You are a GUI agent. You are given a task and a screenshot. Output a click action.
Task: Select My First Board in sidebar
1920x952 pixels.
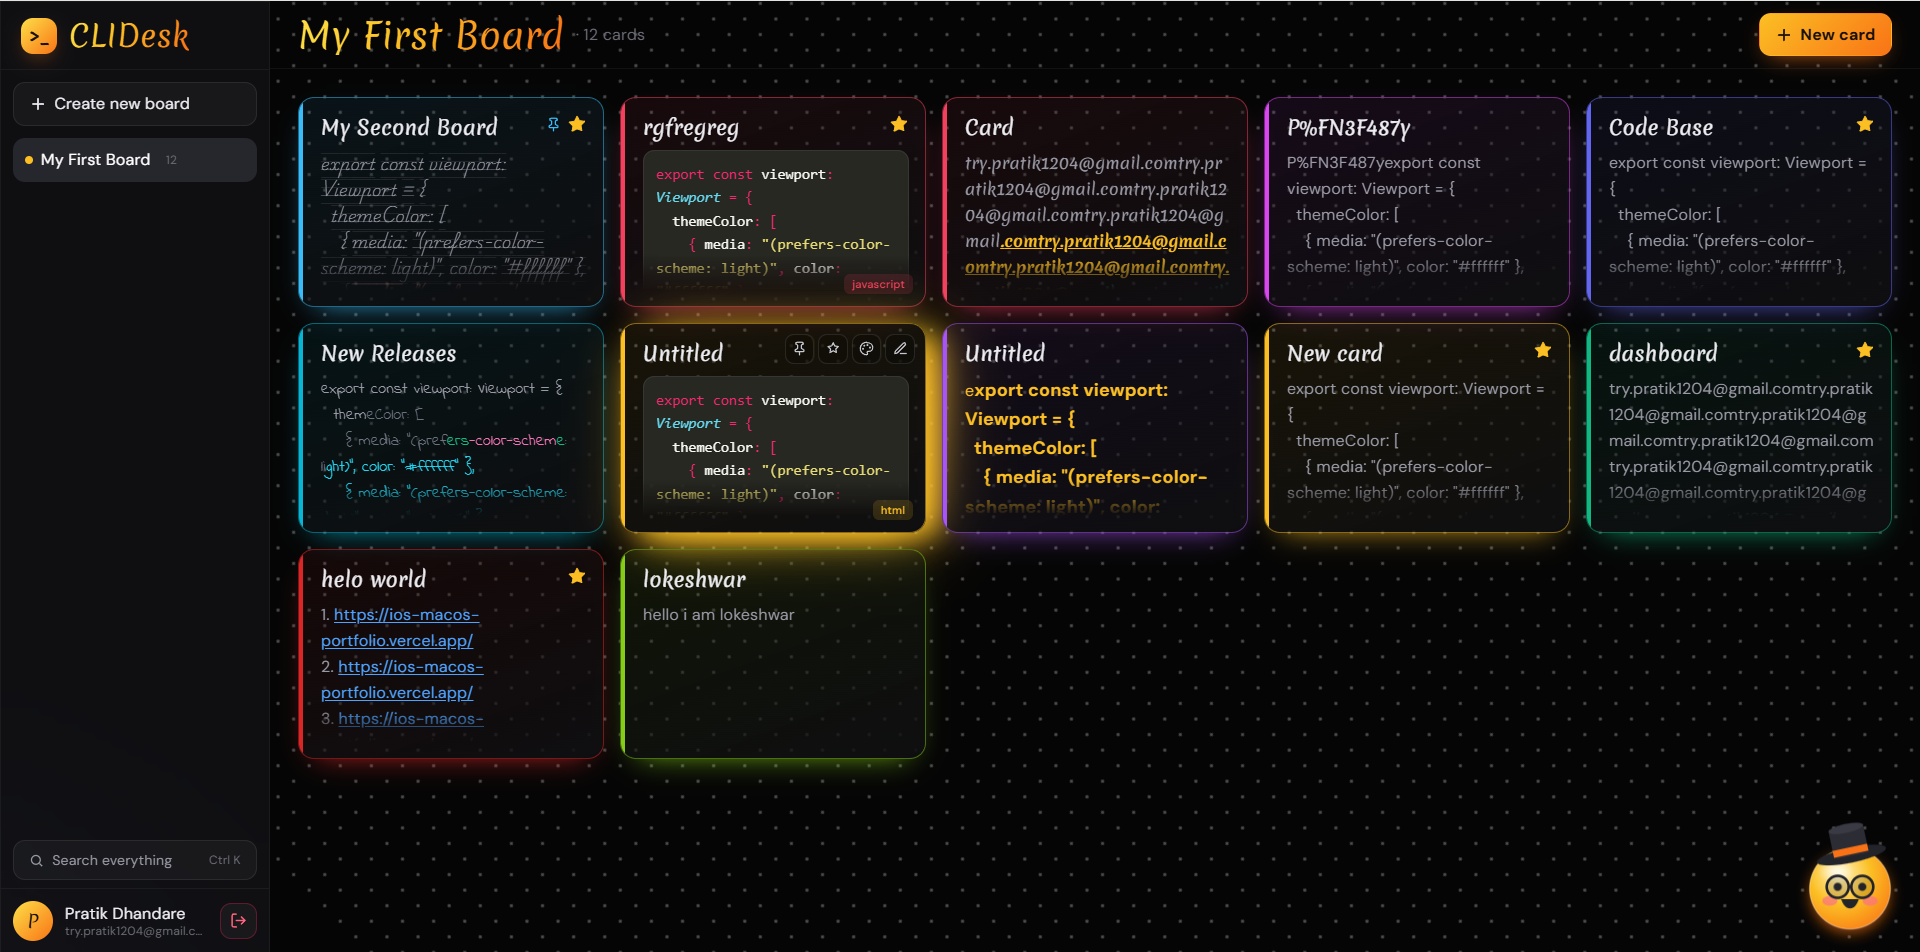135,160
